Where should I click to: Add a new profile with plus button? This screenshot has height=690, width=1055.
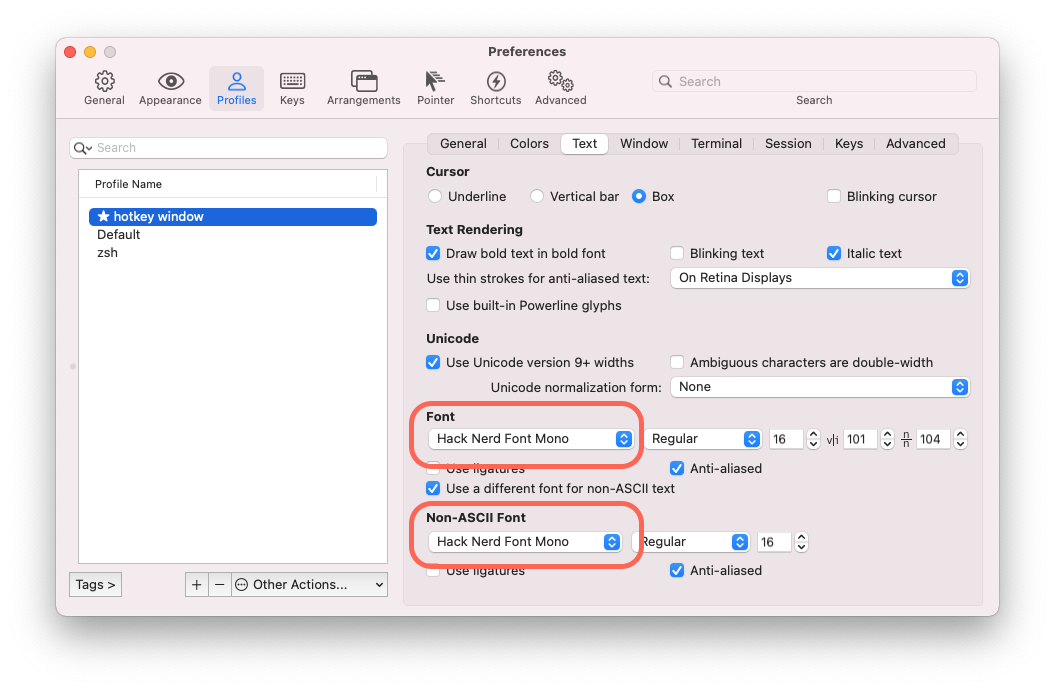click(196, 584)
